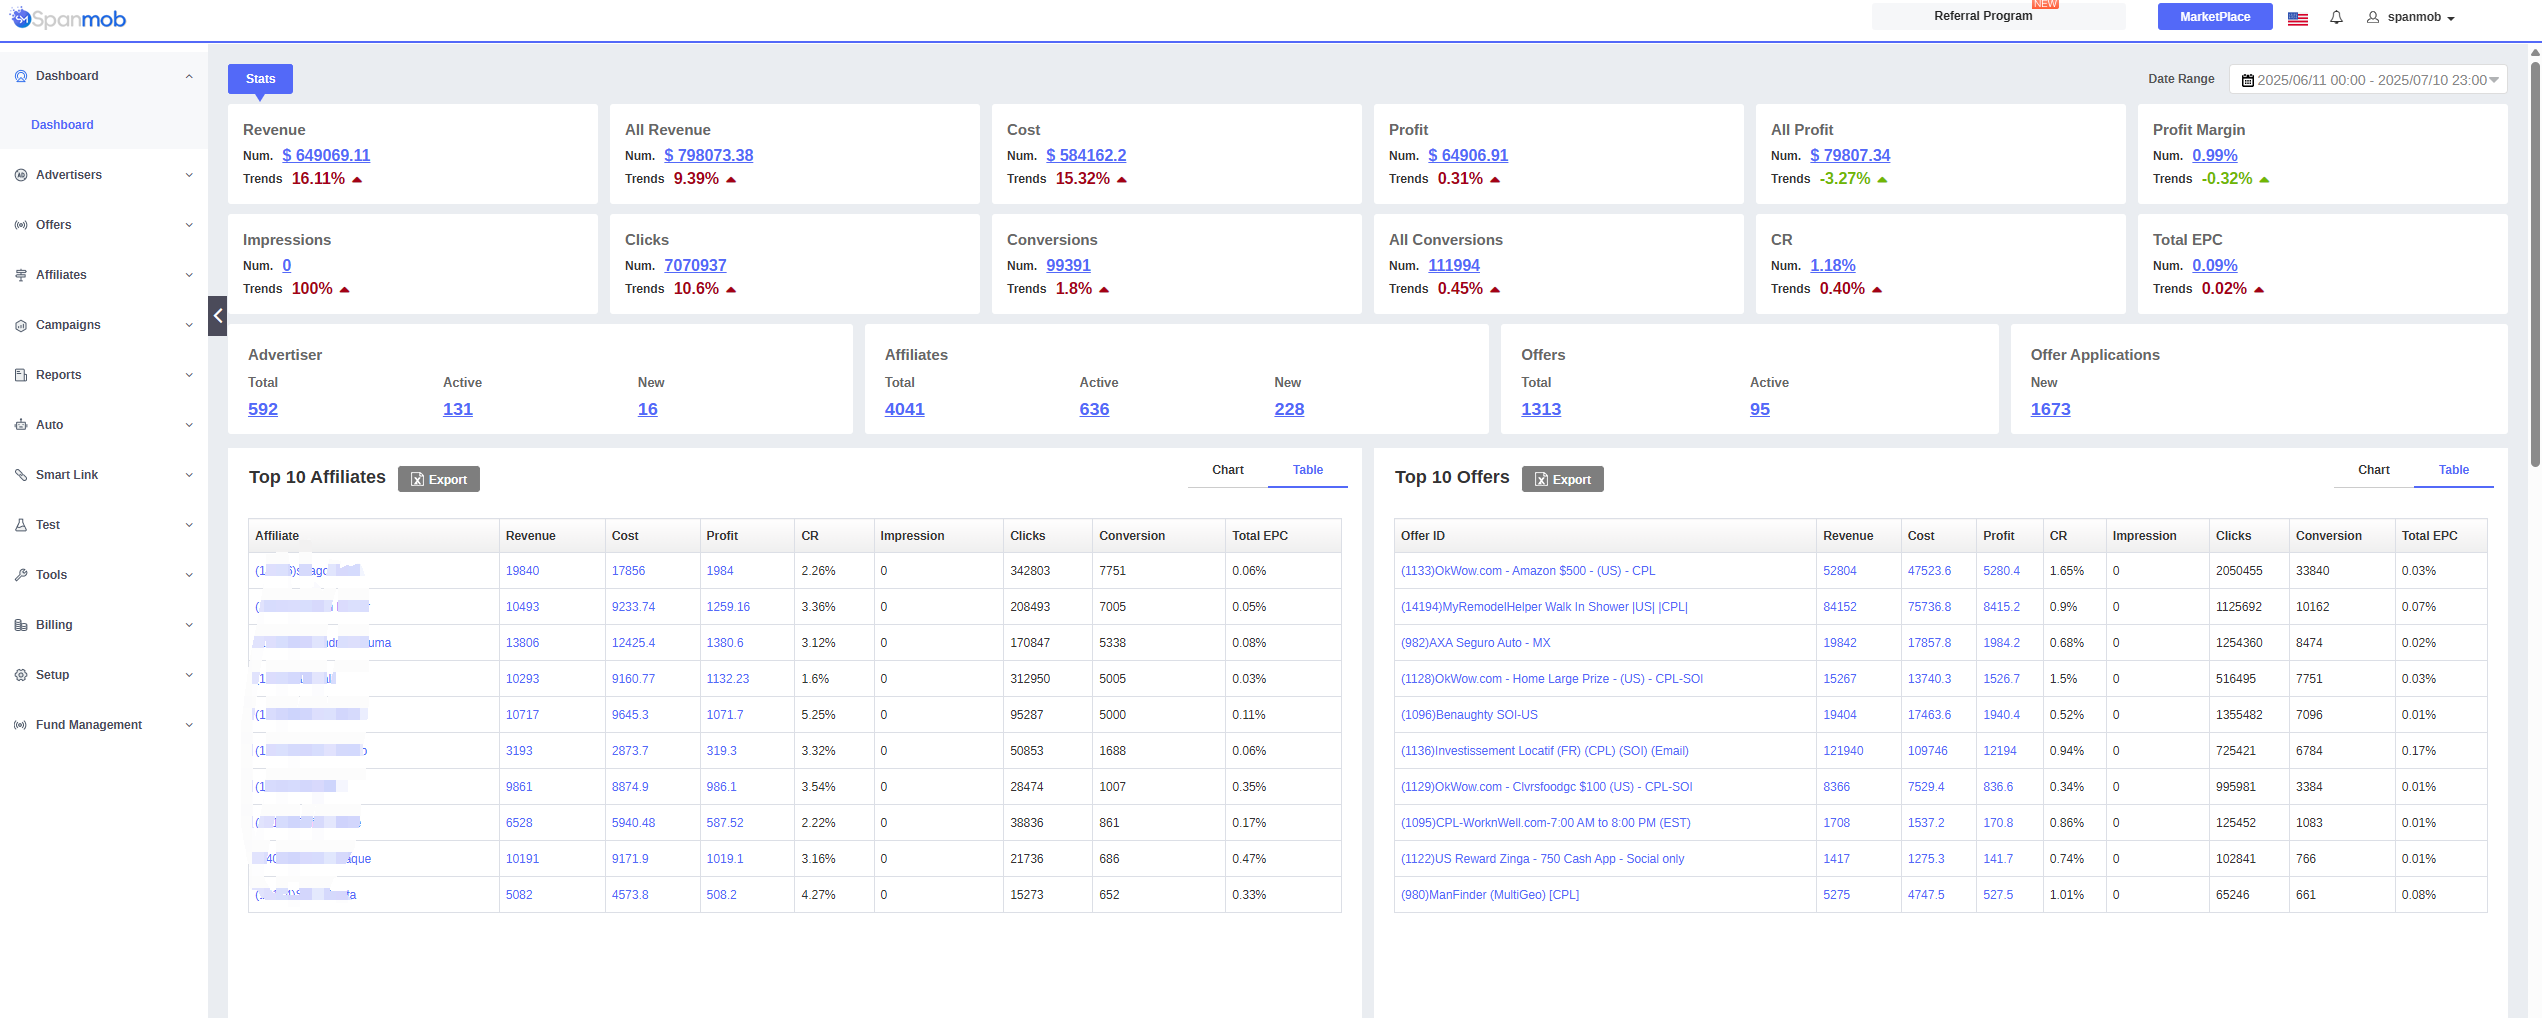Open the Revenue value $ 649069.11

326,155
